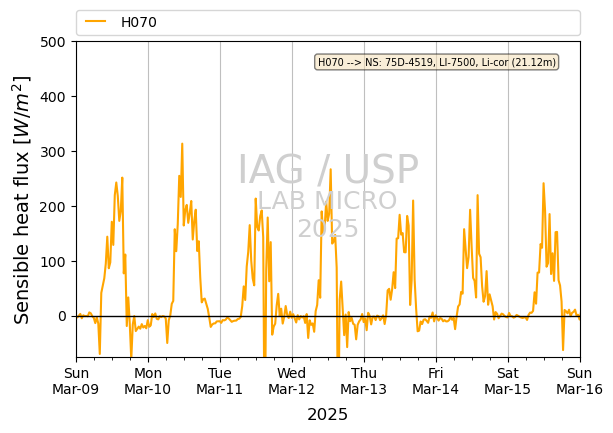
Task: Click the Sun Mar-09 date label
Action: pyautogui.click(x=76, y=381)
